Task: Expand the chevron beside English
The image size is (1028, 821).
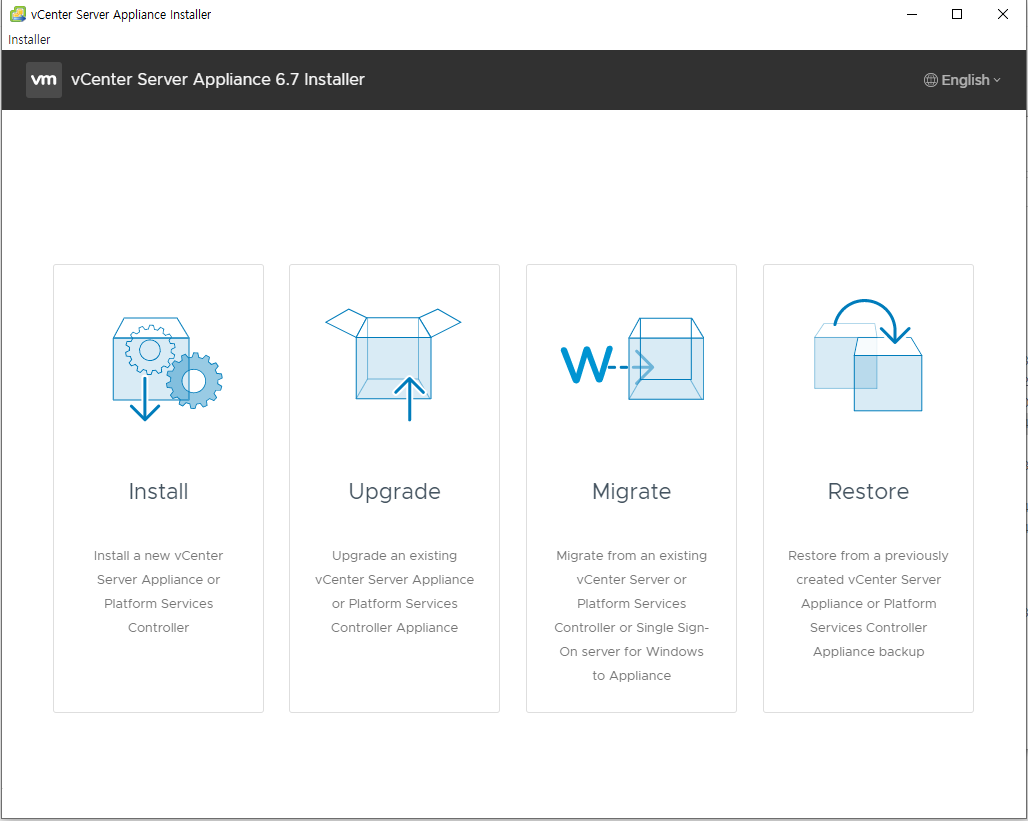Action: [x=997, y=80]
